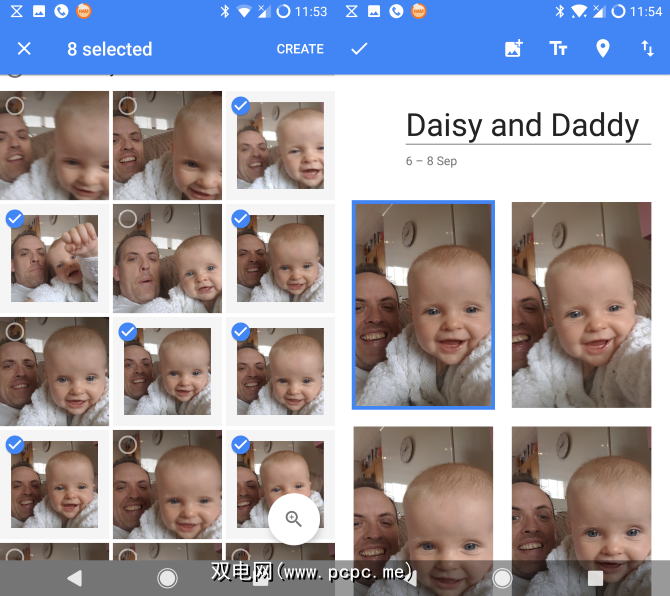Tap the Android home button on left screen
The width and height of the screenshot is (670, 596).
coord(167,578)
